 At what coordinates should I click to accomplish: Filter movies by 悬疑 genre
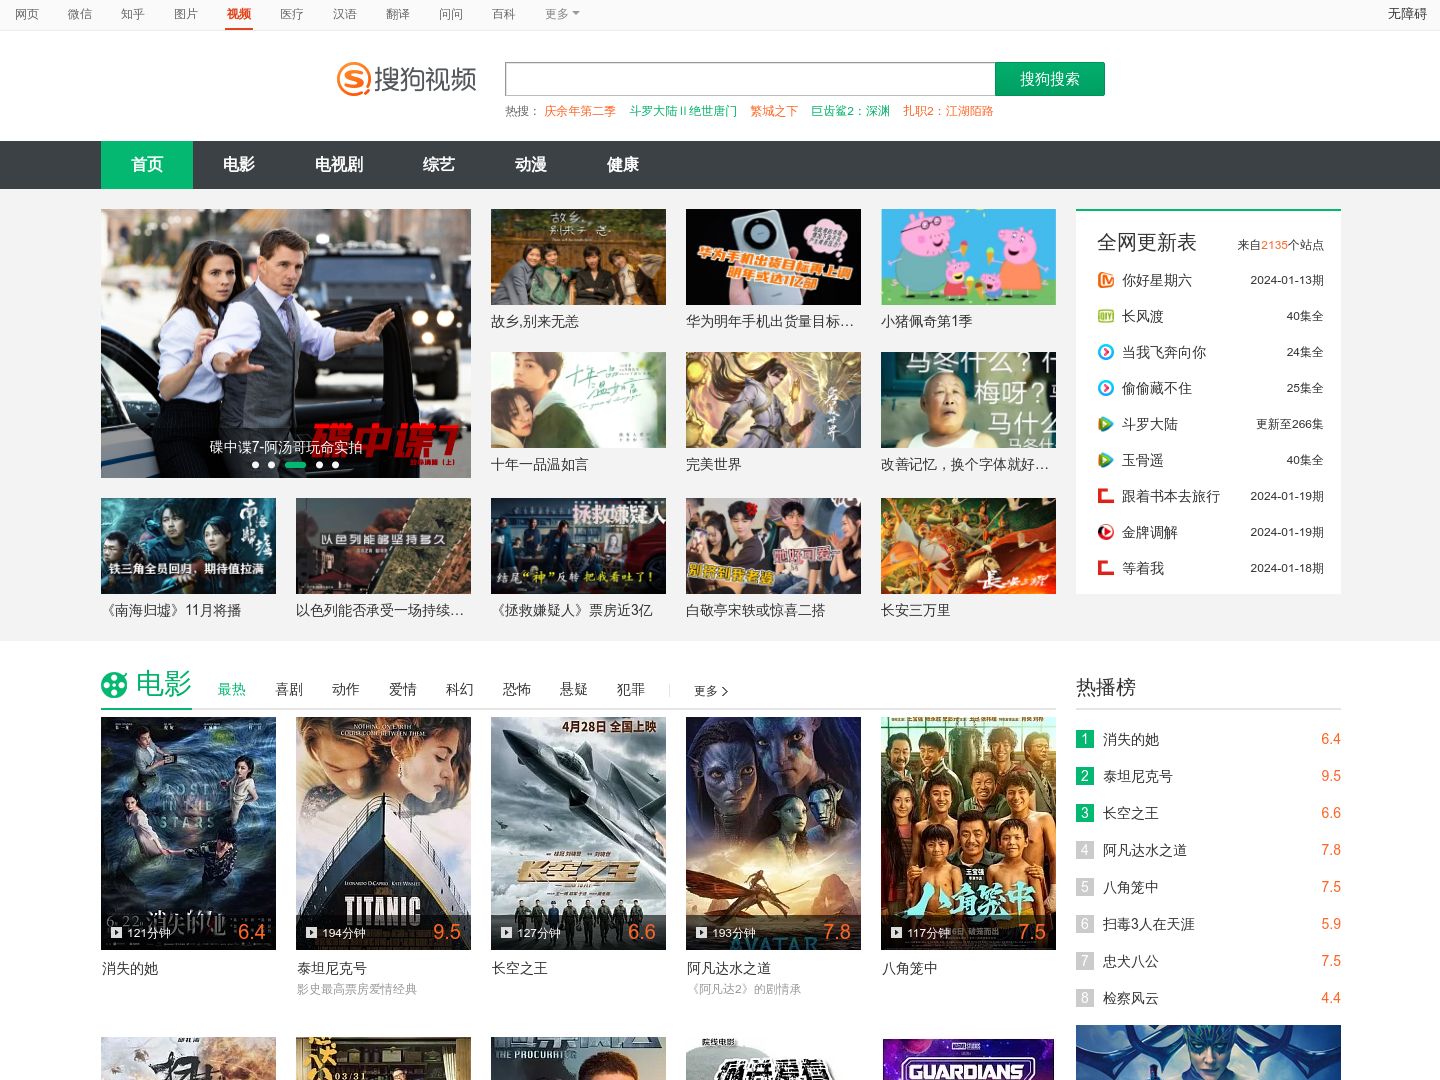[574, 690]
